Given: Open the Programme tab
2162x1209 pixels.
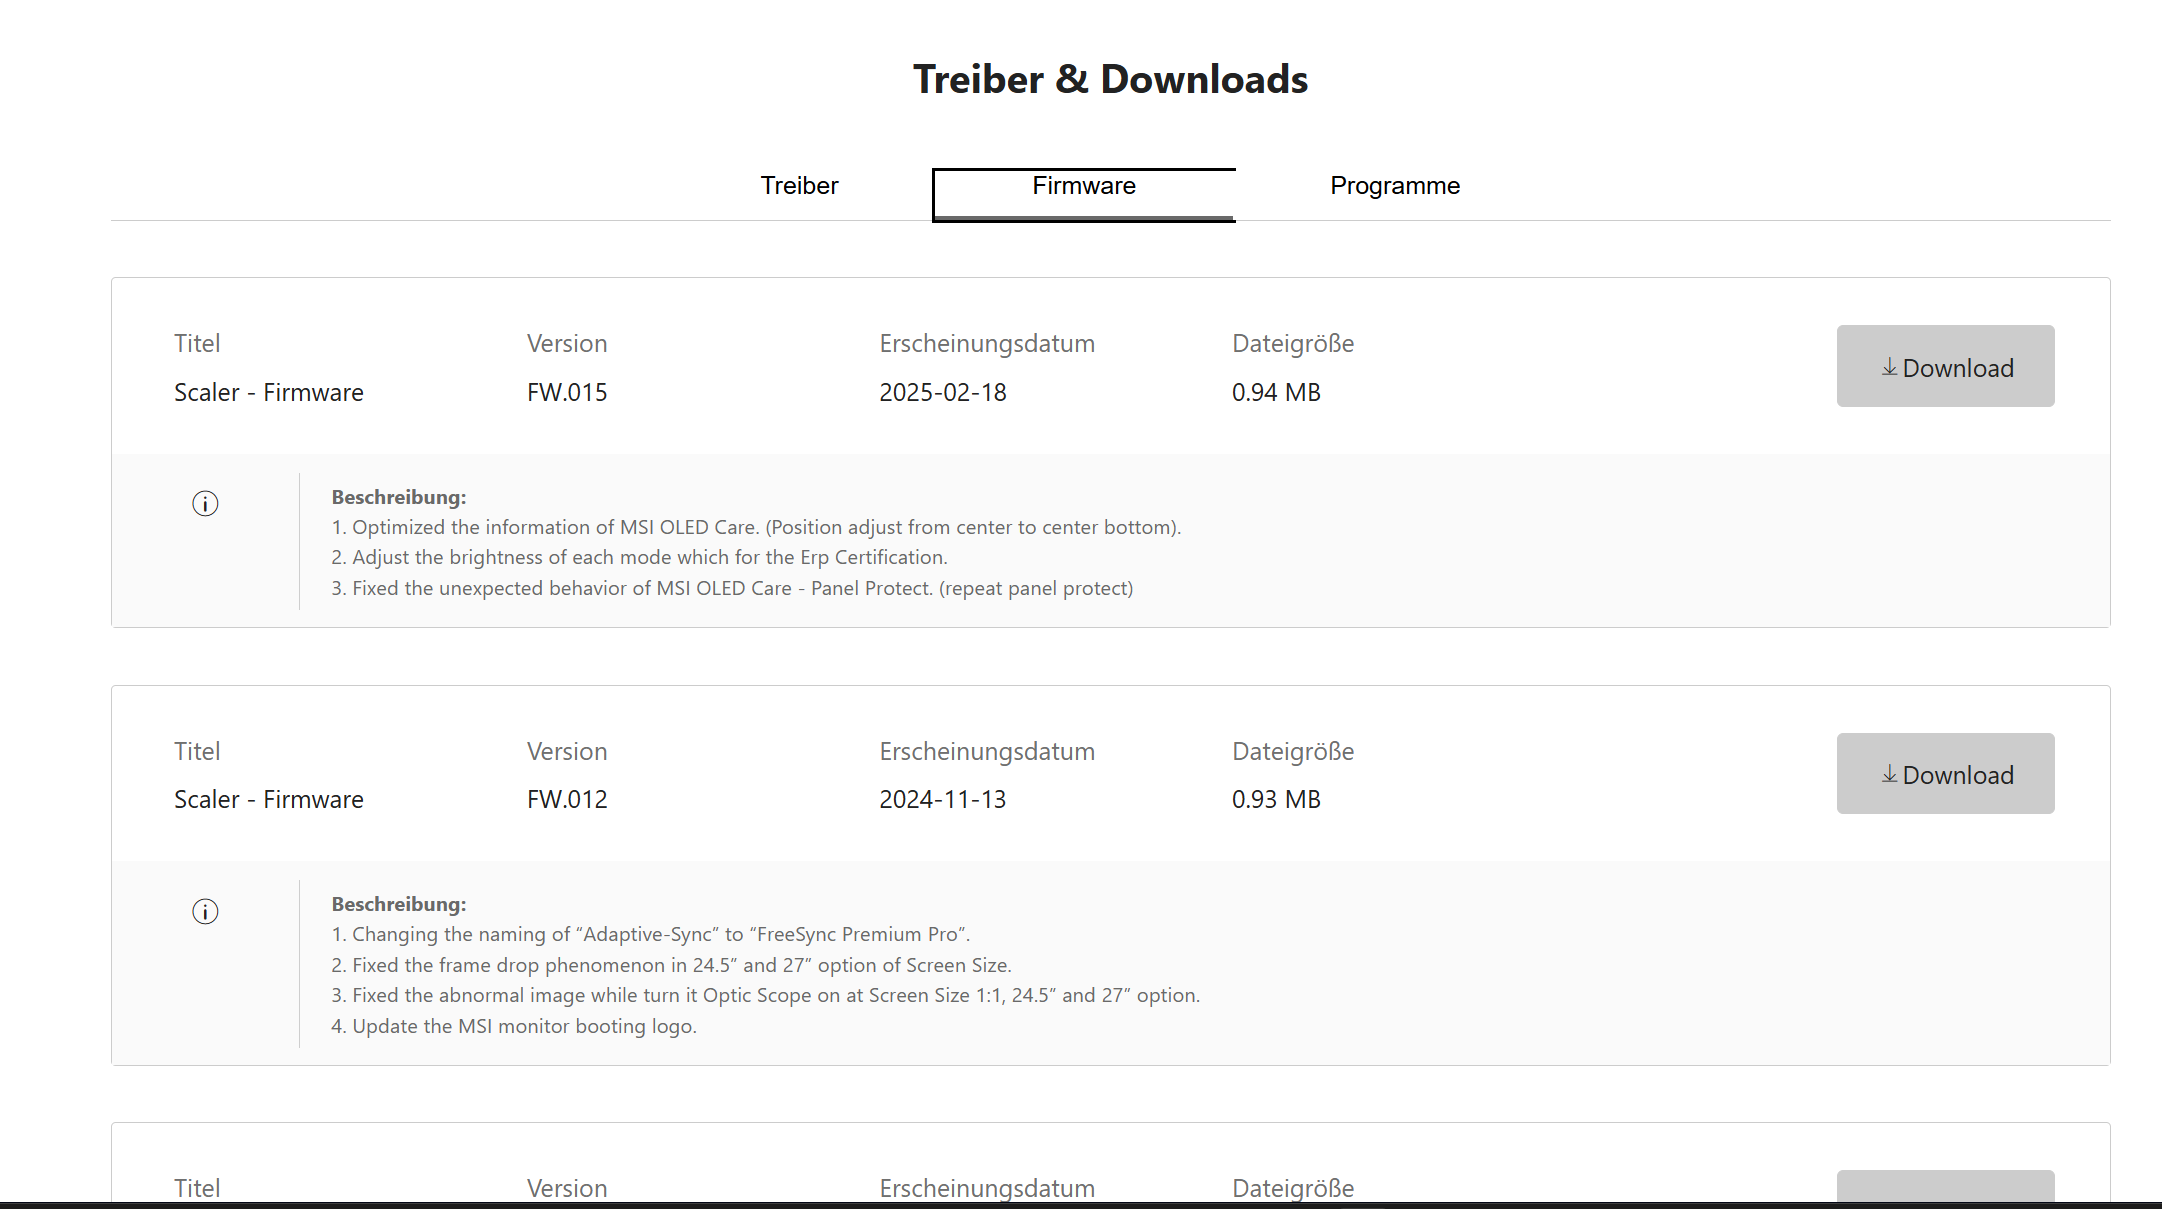Looking at the screenshot, I should (x=1394, y=186).
